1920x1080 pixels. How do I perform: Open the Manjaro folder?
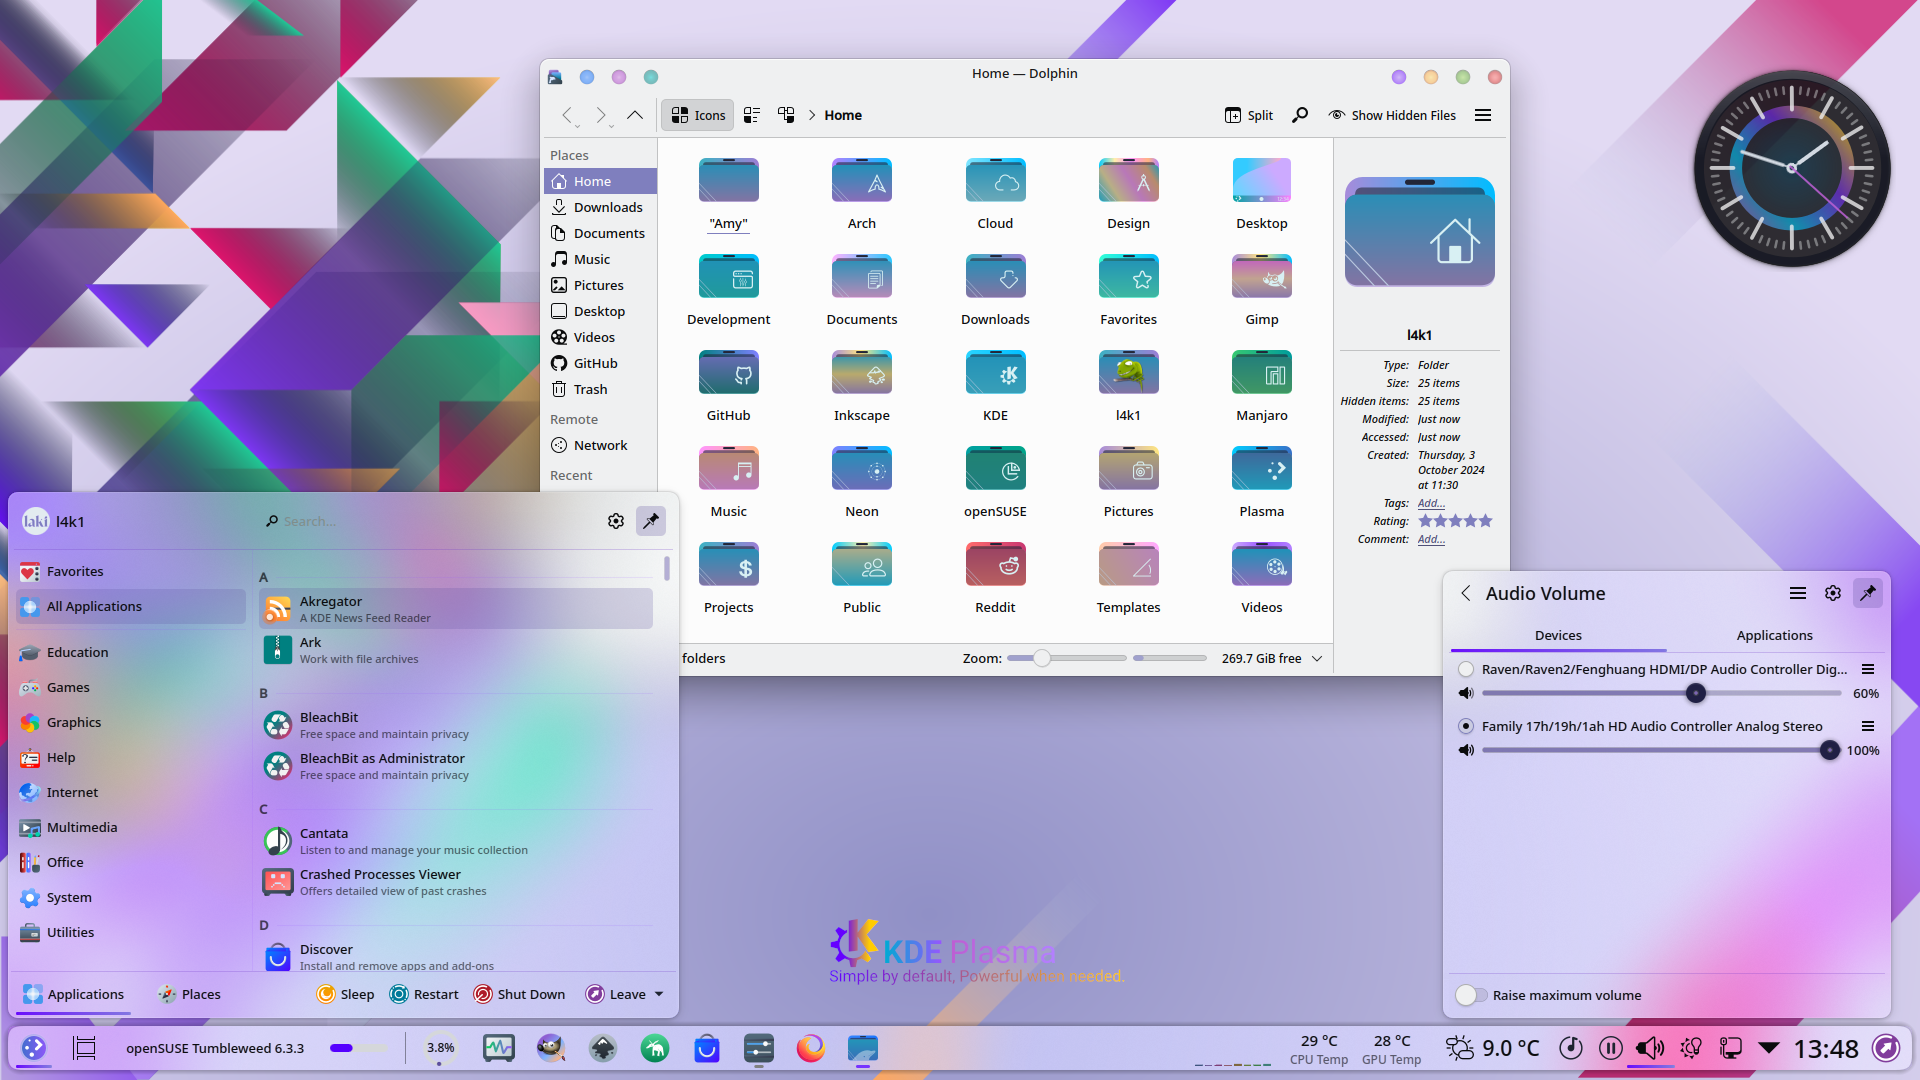[x=1261, y=387]
